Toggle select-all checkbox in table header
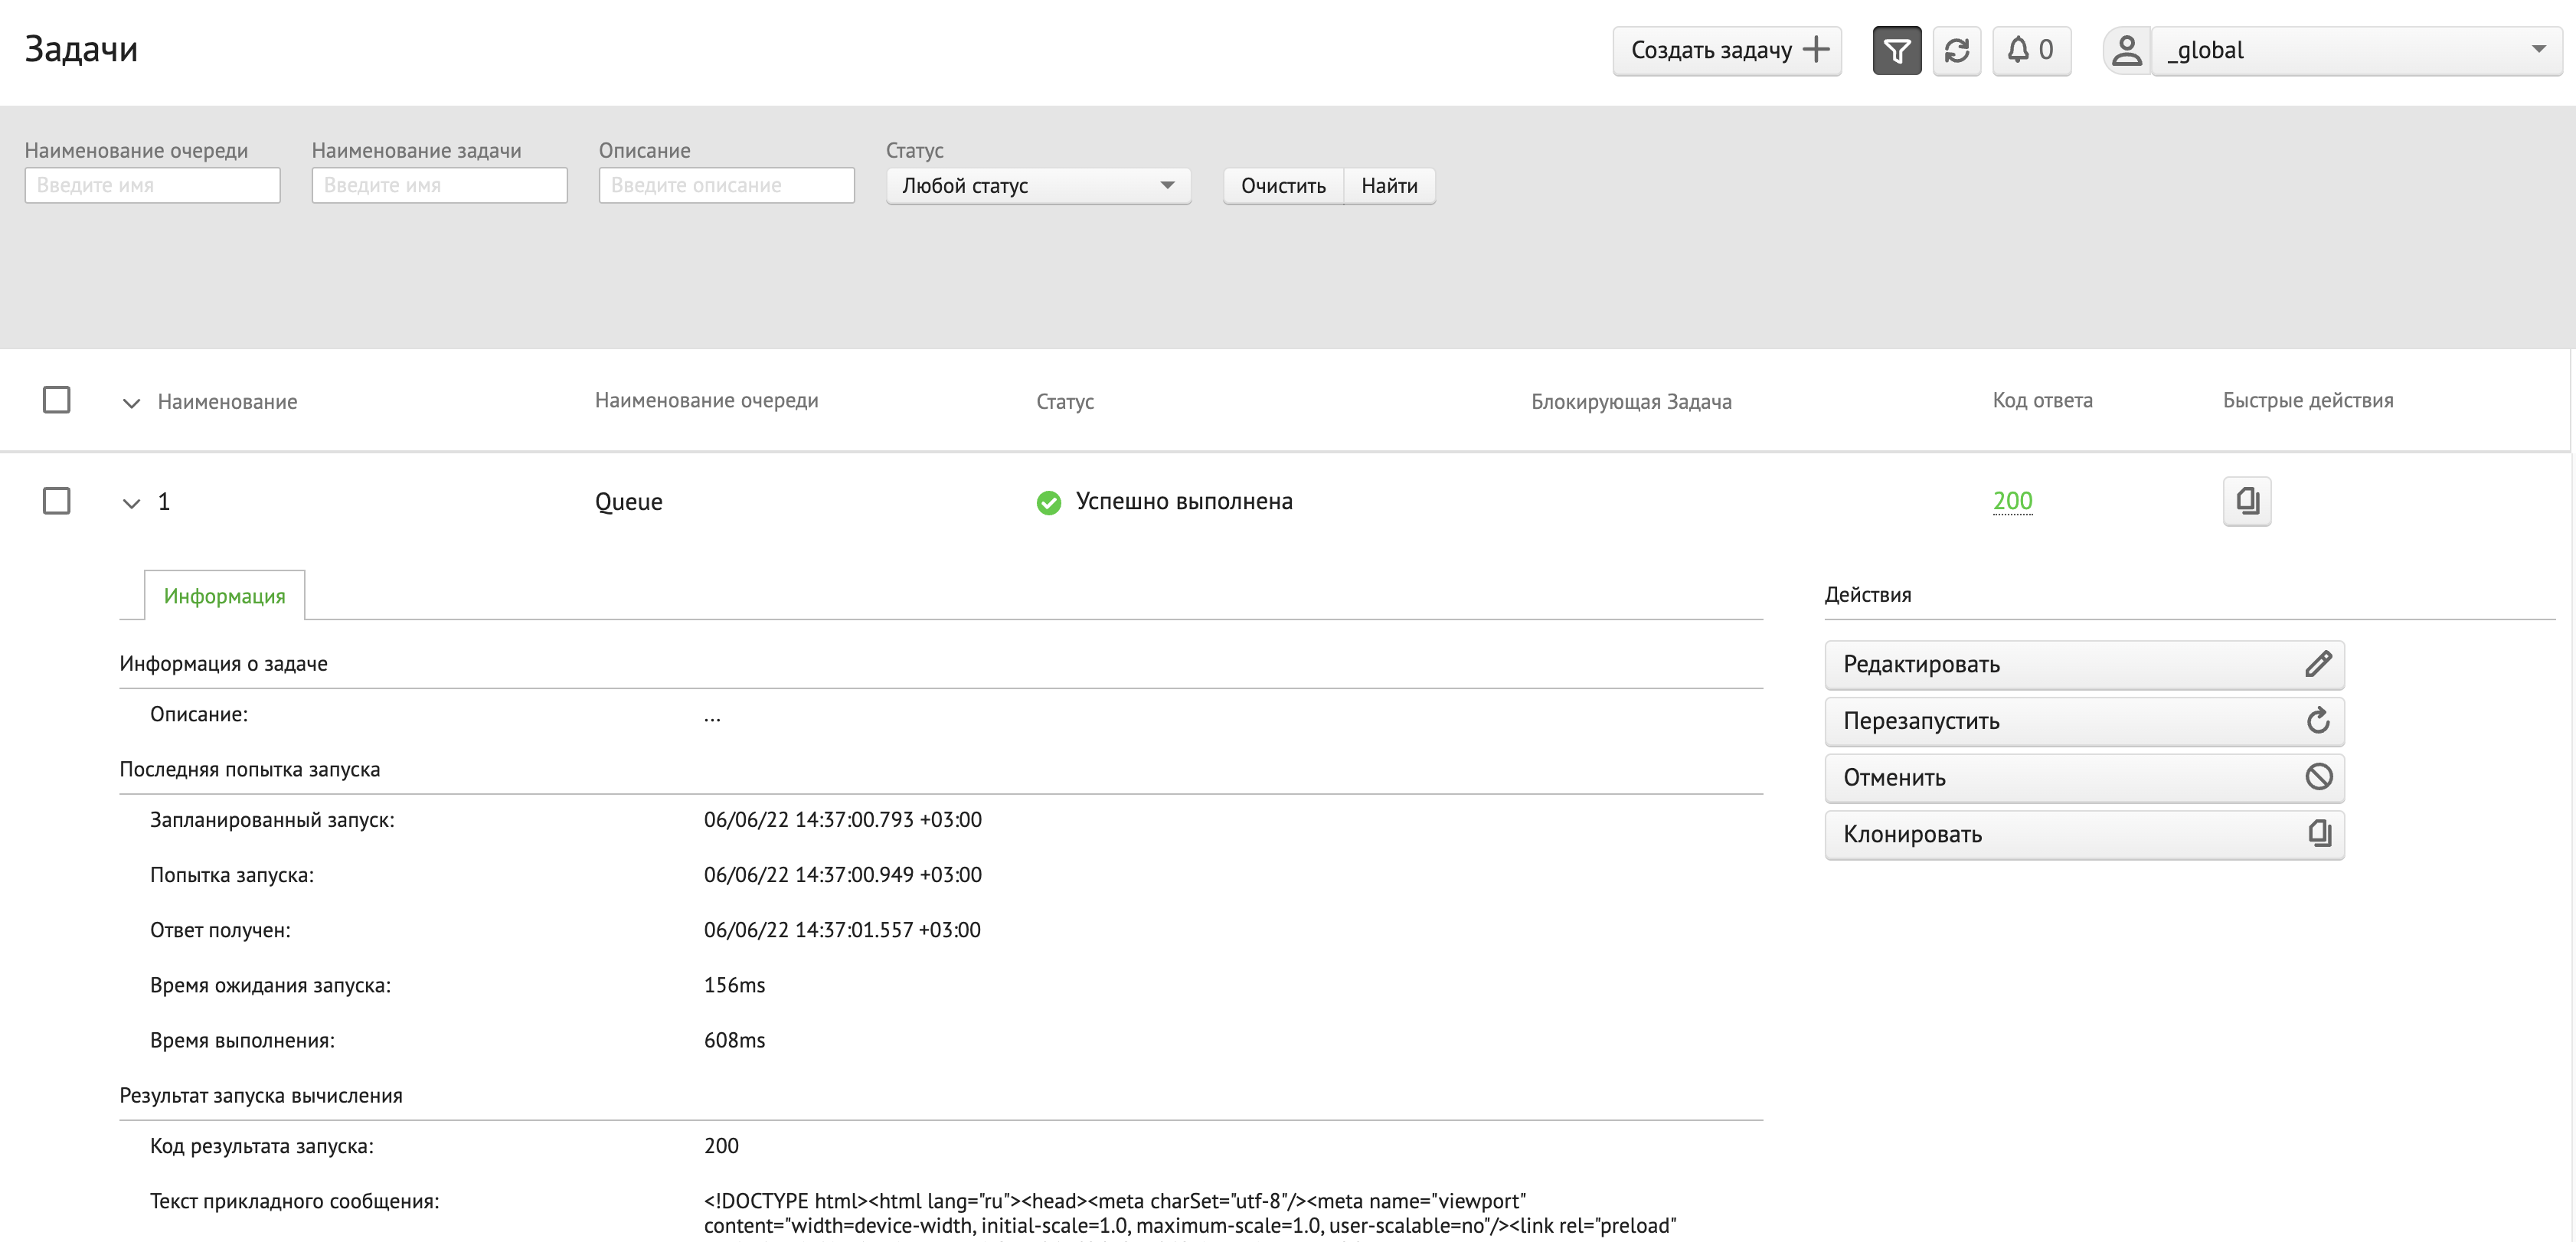The width and height of the screenshot is (2576, 1242). click(x=57, y=400)
